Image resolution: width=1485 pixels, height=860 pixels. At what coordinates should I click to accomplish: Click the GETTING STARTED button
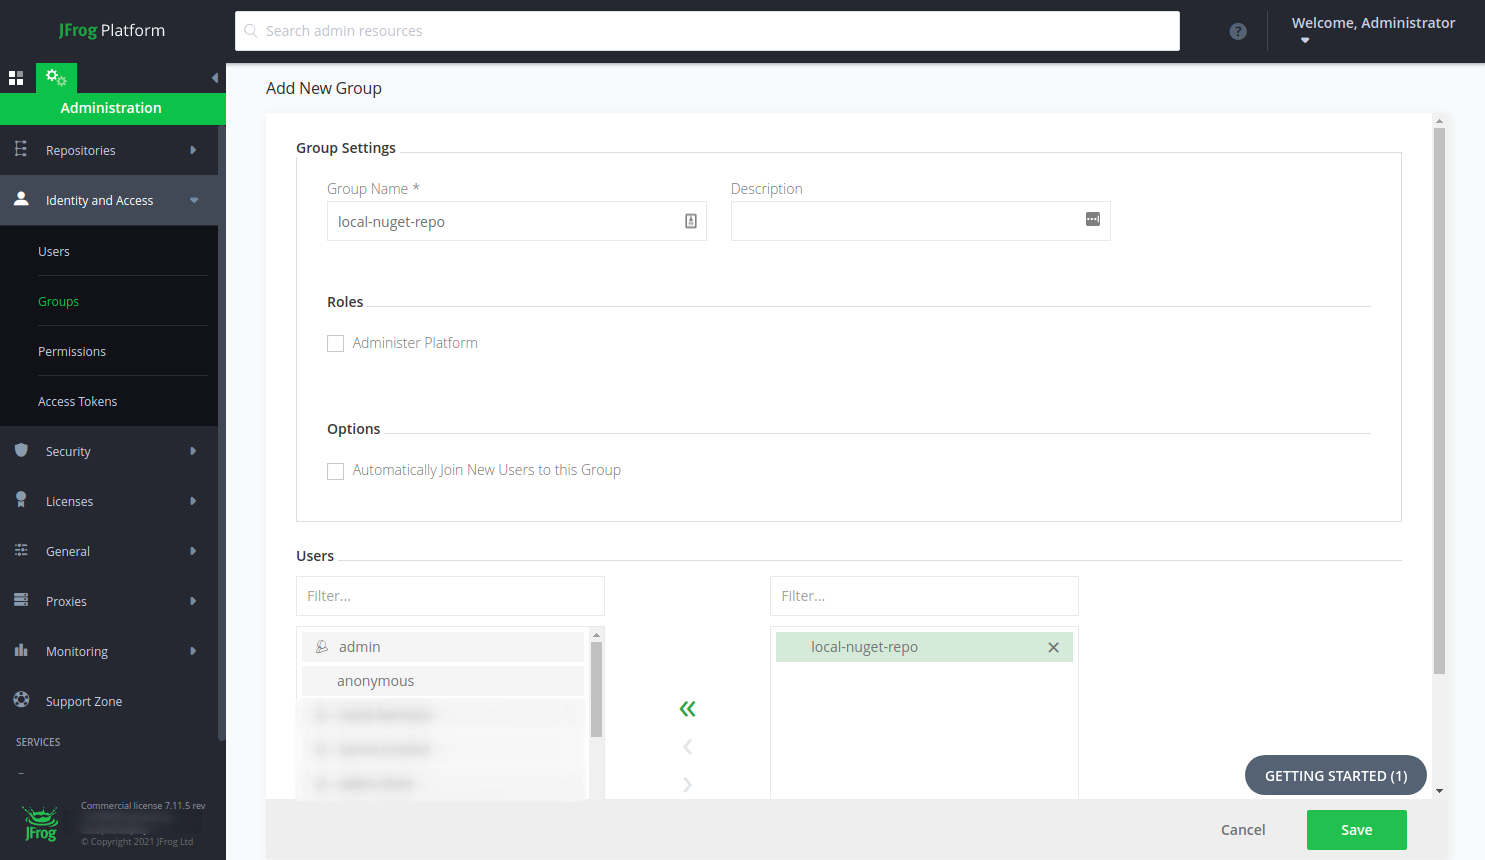(x=1335, y=775)
